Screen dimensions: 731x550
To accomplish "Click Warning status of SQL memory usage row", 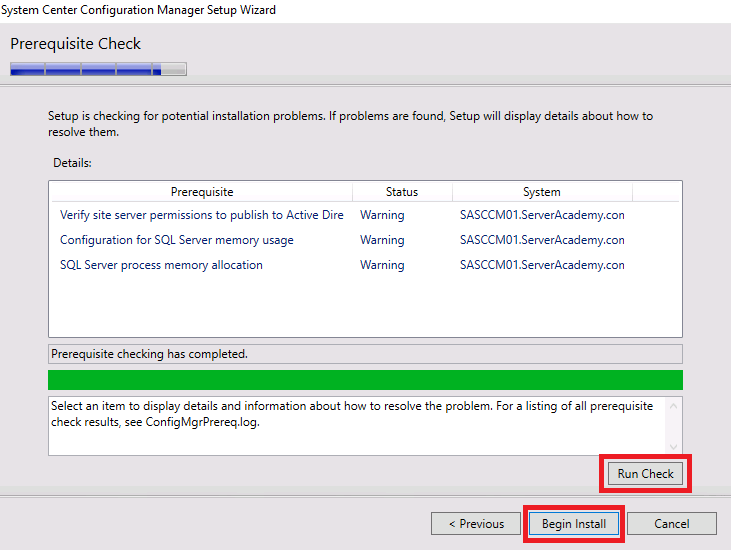I will pyautogui.click(x=382, y=240).
